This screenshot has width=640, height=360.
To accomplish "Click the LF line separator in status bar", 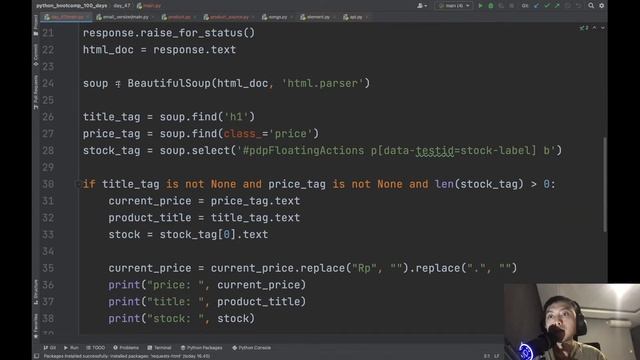I will [497, 356].
